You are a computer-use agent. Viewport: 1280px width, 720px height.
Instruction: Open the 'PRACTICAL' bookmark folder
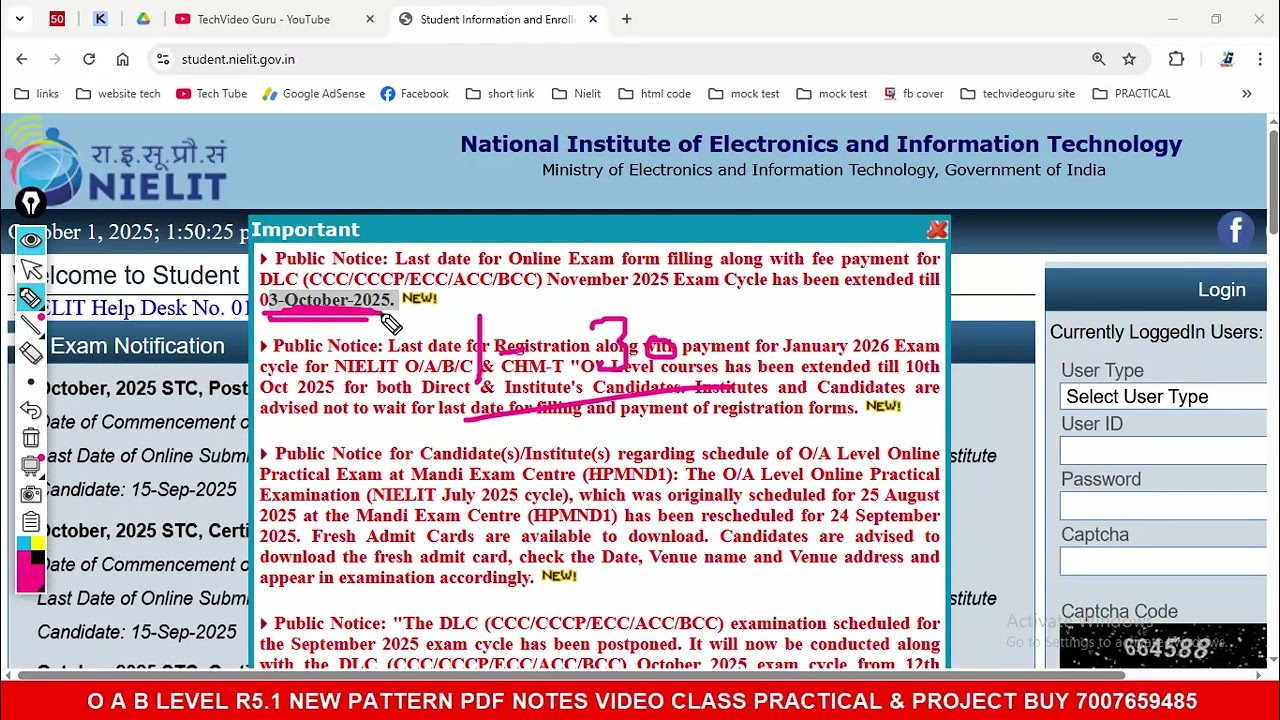[1131, 93]
